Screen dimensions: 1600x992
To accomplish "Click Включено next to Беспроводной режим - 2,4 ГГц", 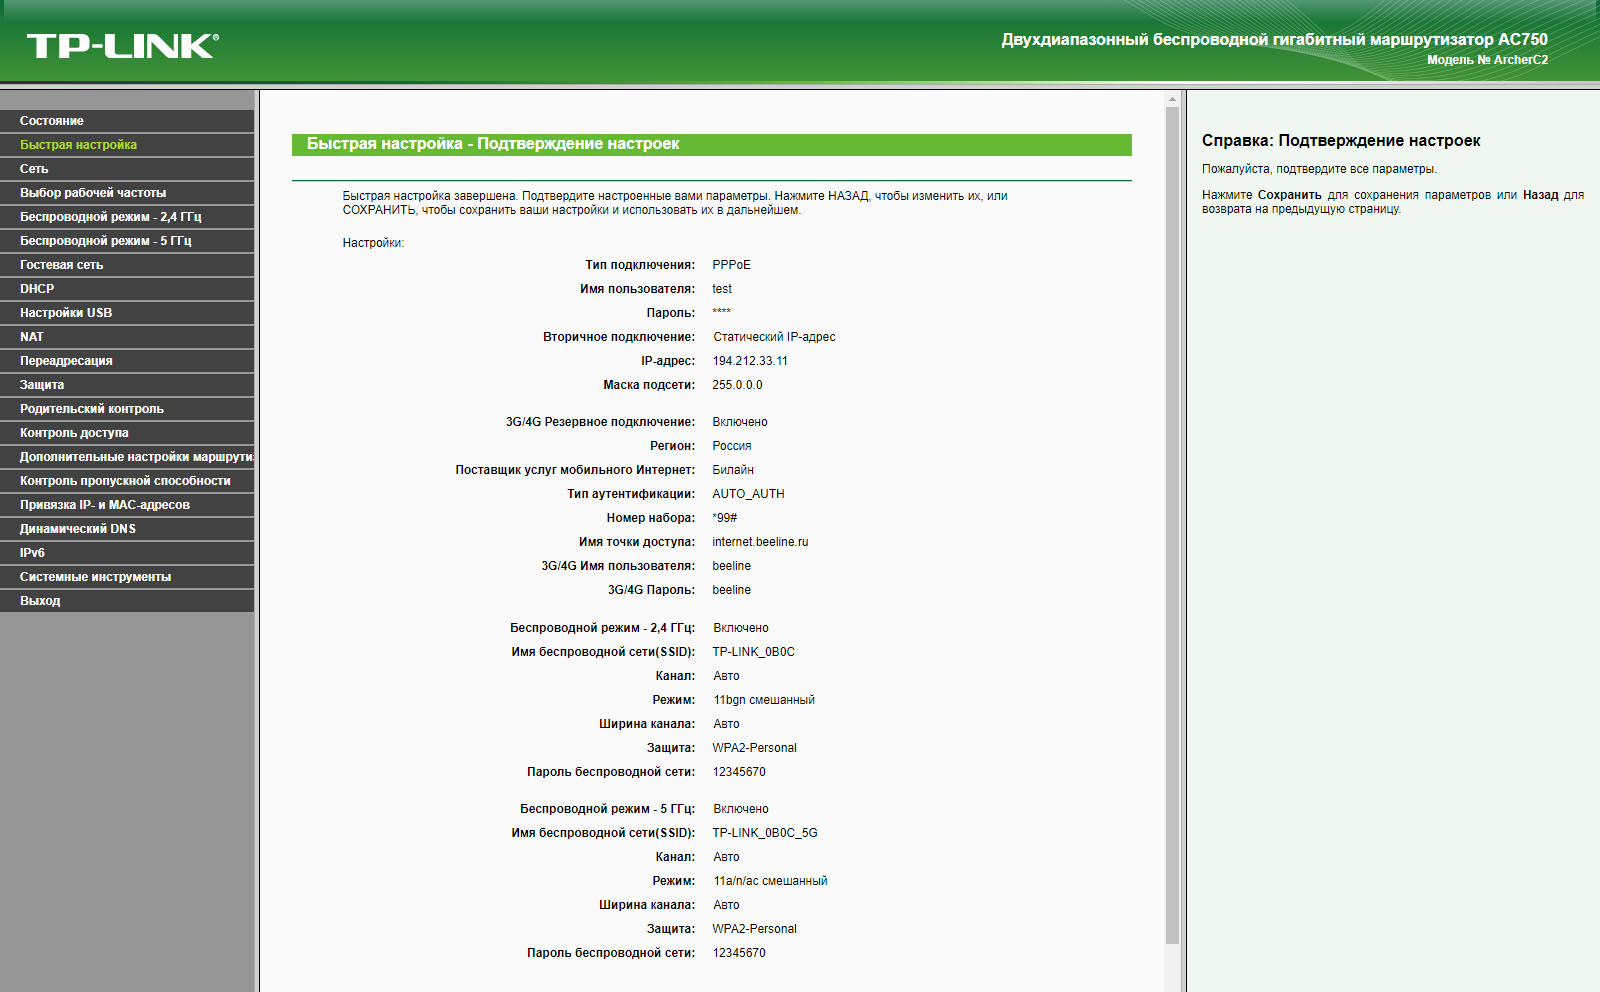I will [741, 628].
